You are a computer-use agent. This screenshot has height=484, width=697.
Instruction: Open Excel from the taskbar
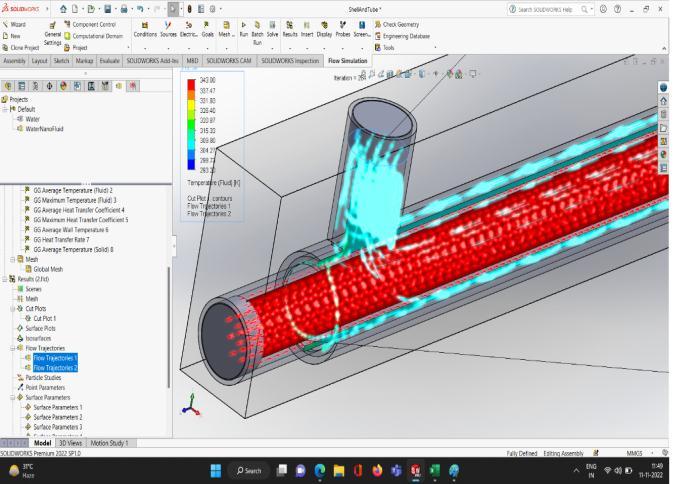tap(434, 471)
